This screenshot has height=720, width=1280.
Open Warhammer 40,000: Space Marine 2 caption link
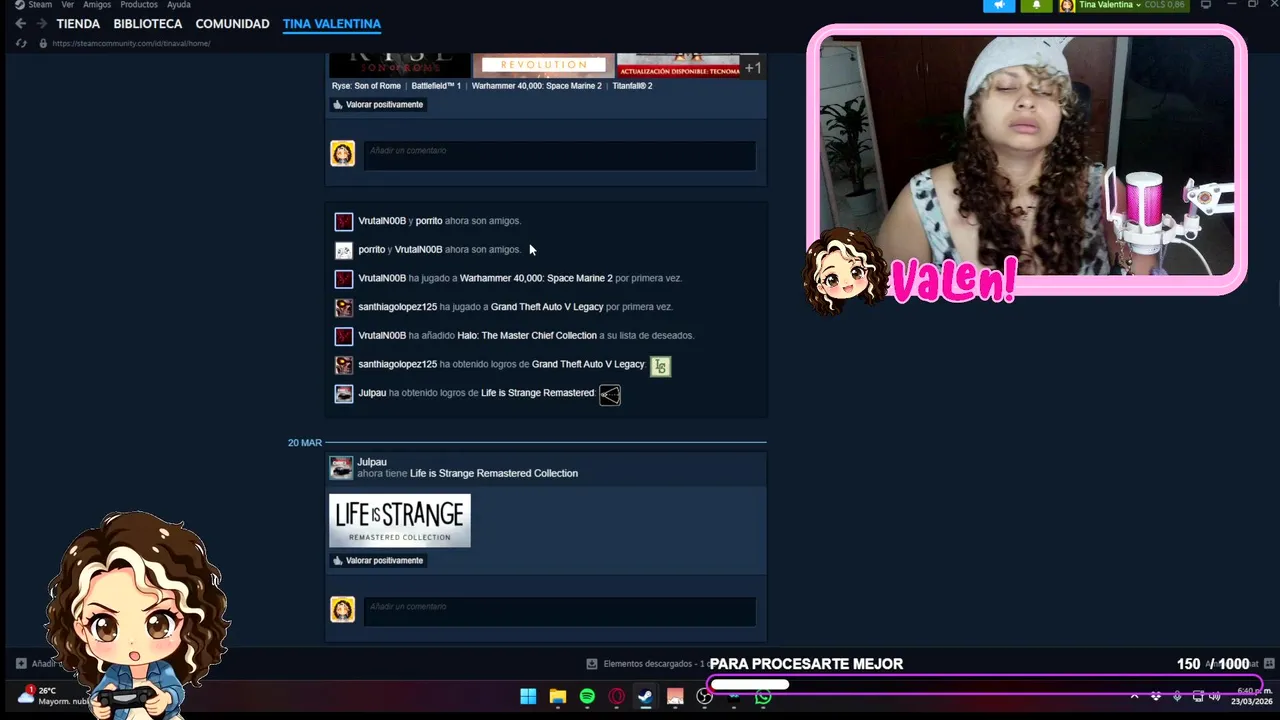coord(537,86)
